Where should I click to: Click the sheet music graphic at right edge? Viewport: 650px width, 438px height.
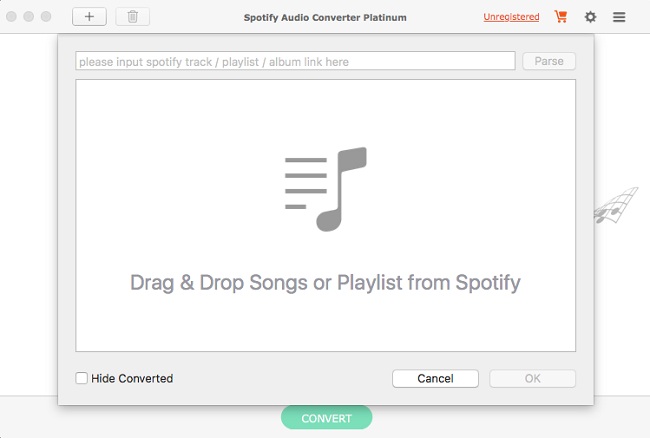[x=616, y=205]
